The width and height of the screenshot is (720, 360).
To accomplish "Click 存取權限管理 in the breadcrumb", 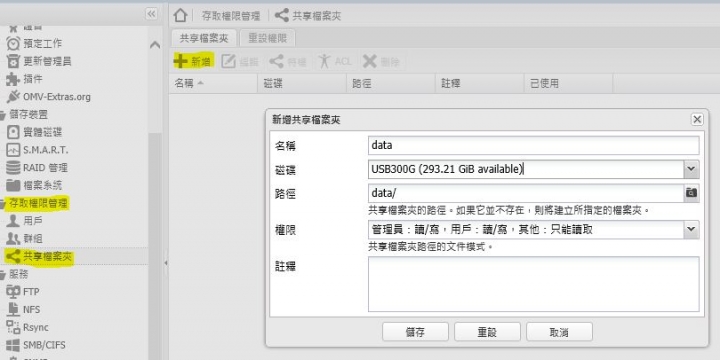I will 231,16.
